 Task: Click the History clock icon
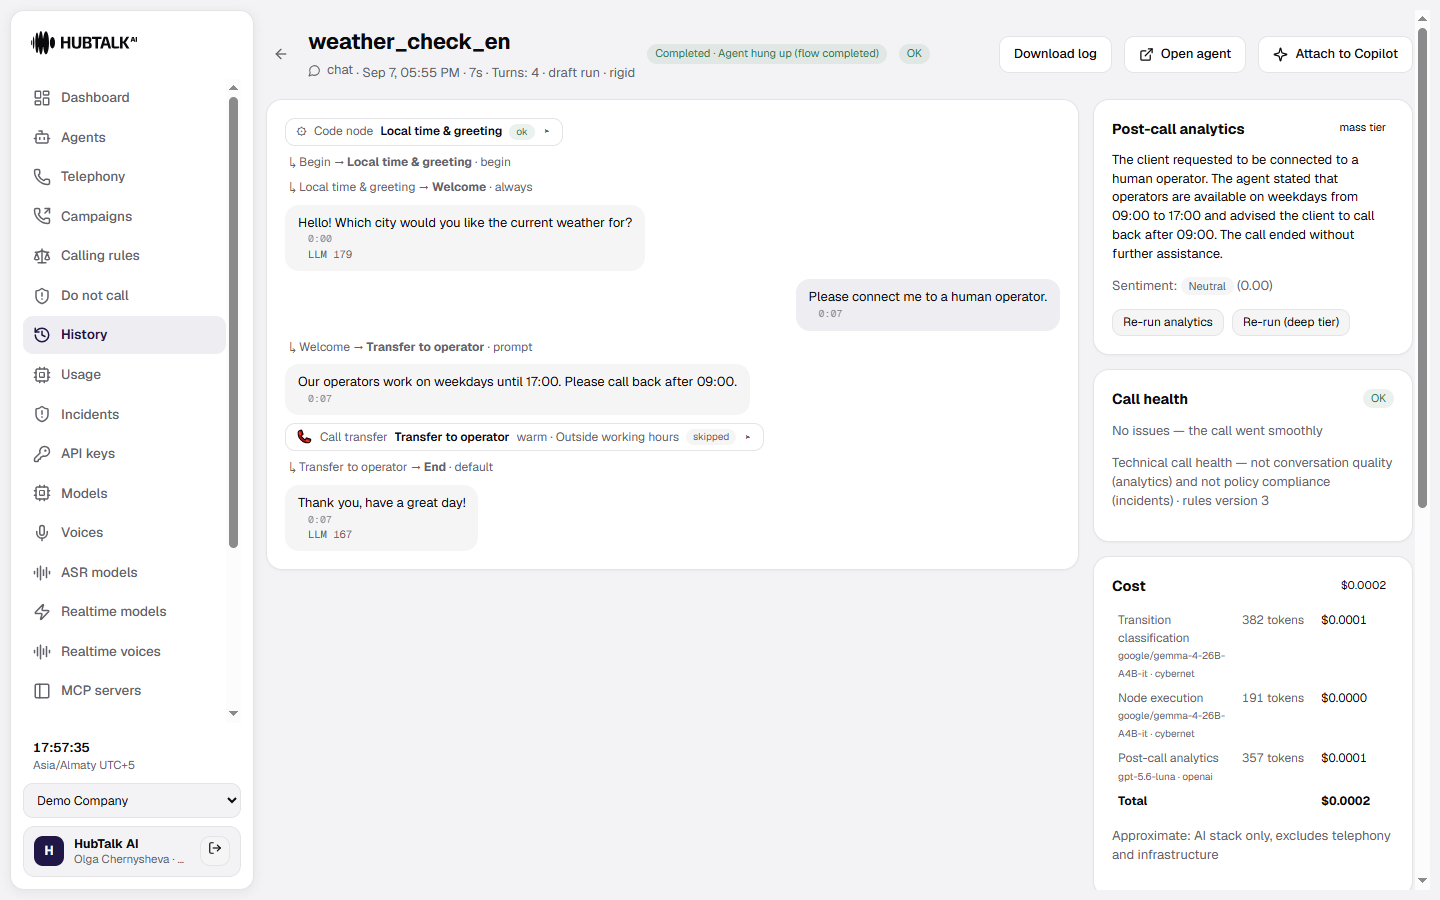click(42, 335)
